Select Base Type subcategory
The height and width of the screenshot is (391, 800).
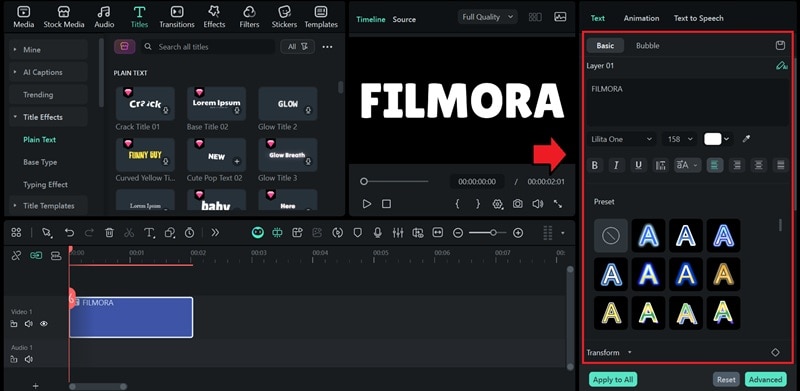click(40, 162)
